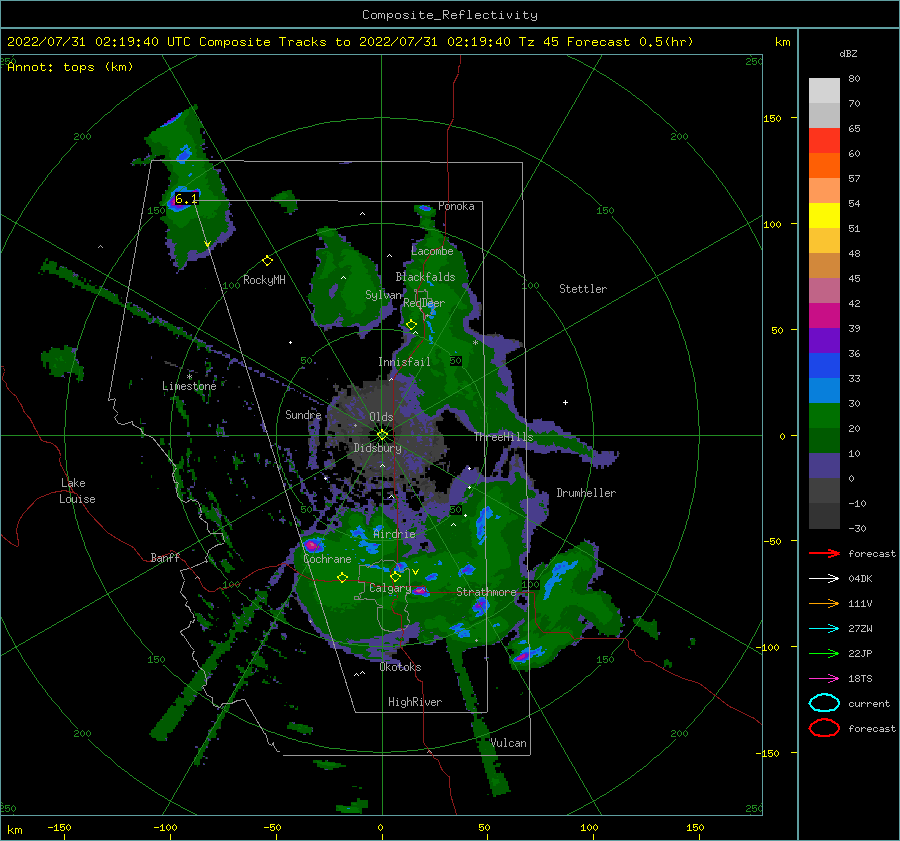Click the Ponoka city label
Viewport: 900px width, 841px height.
(x=456, y=206)
